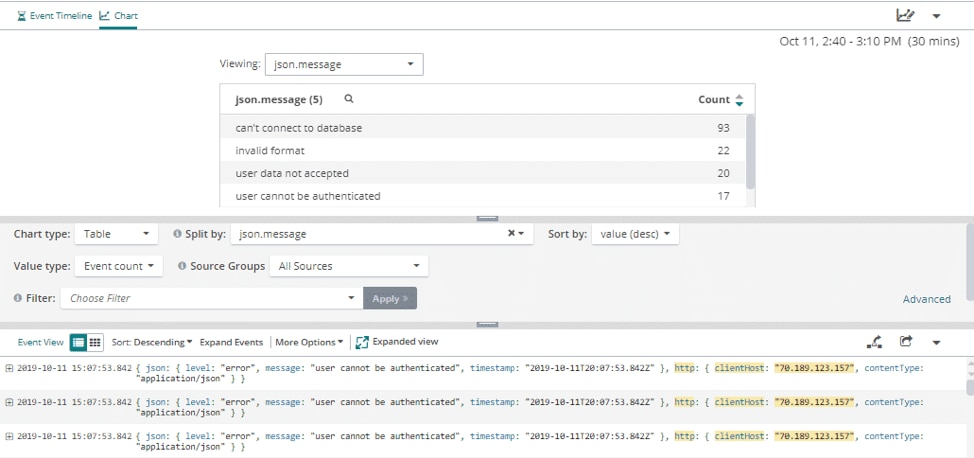
Task: Open the Advanced filter link
Action: (926, 299)
